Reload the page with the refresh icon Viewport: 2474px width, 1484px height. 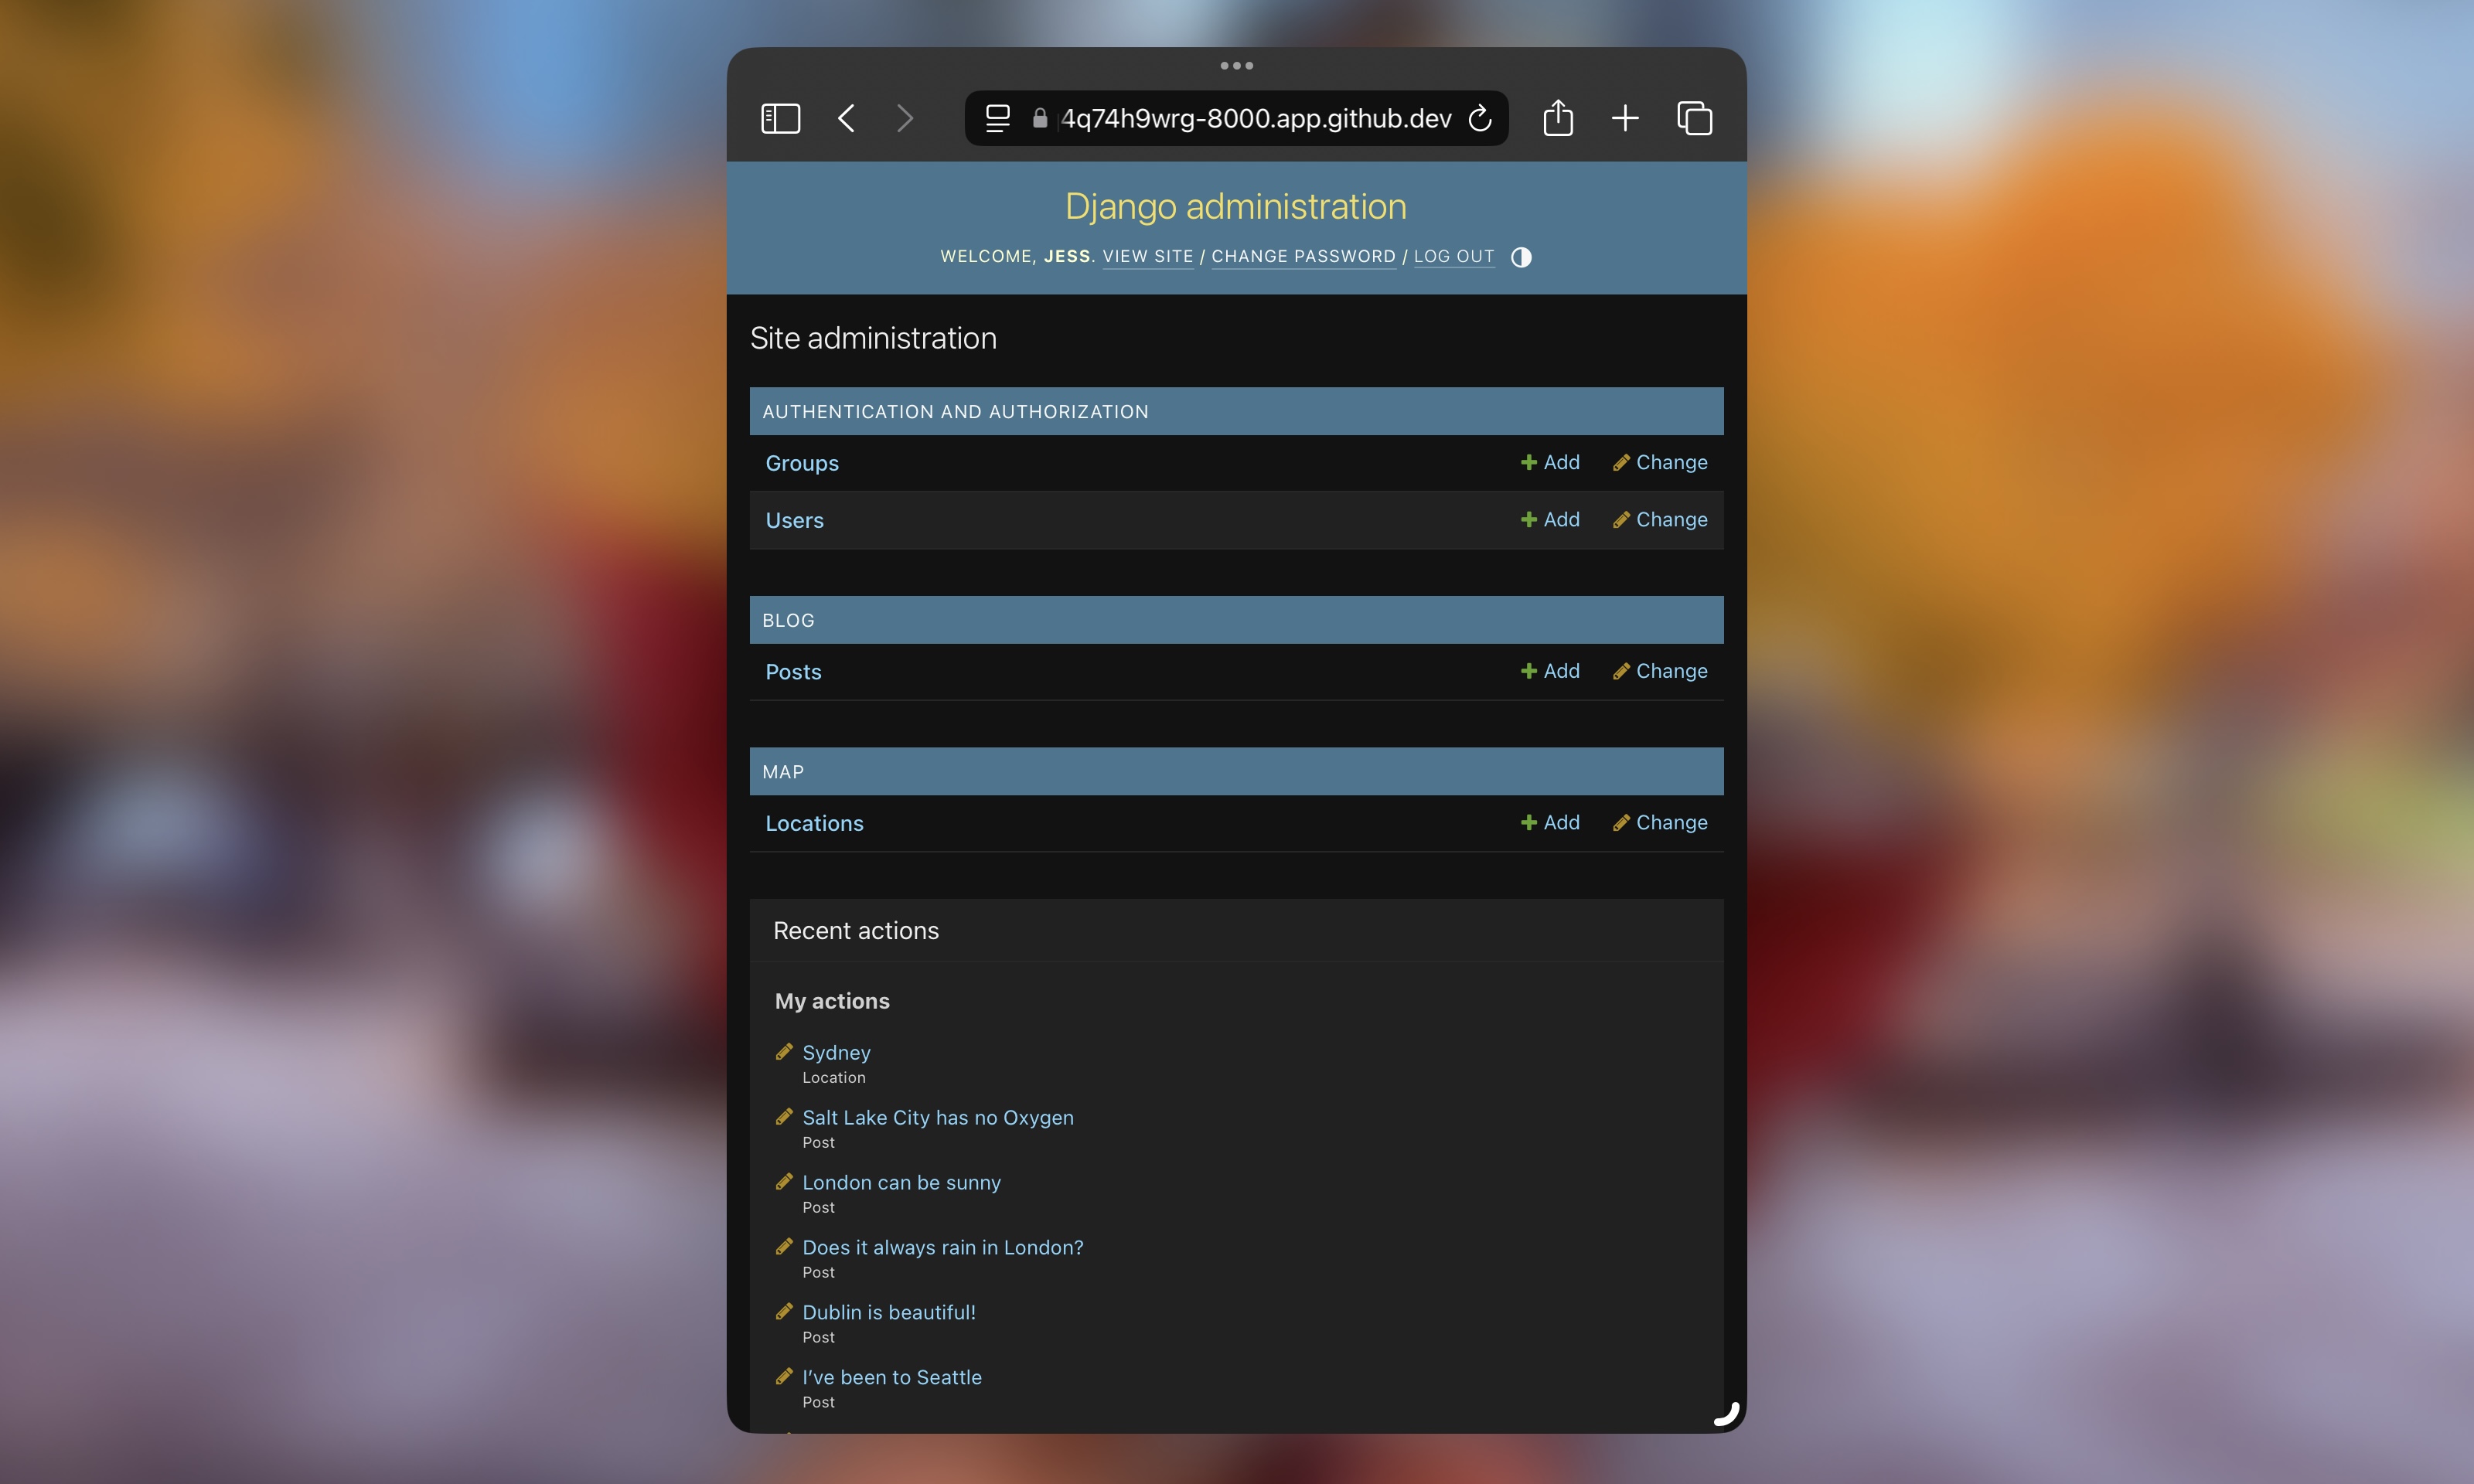[1480, 118]
